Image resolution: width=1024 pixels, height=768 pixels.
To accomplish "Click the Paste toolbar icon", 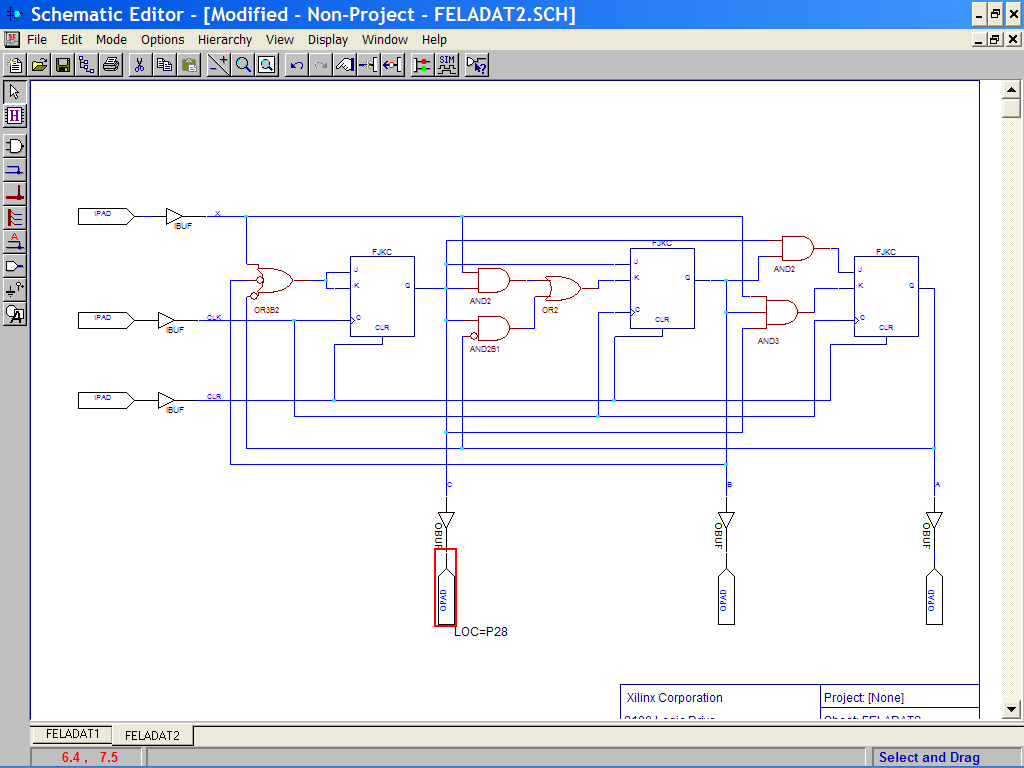I will [189, 65].
